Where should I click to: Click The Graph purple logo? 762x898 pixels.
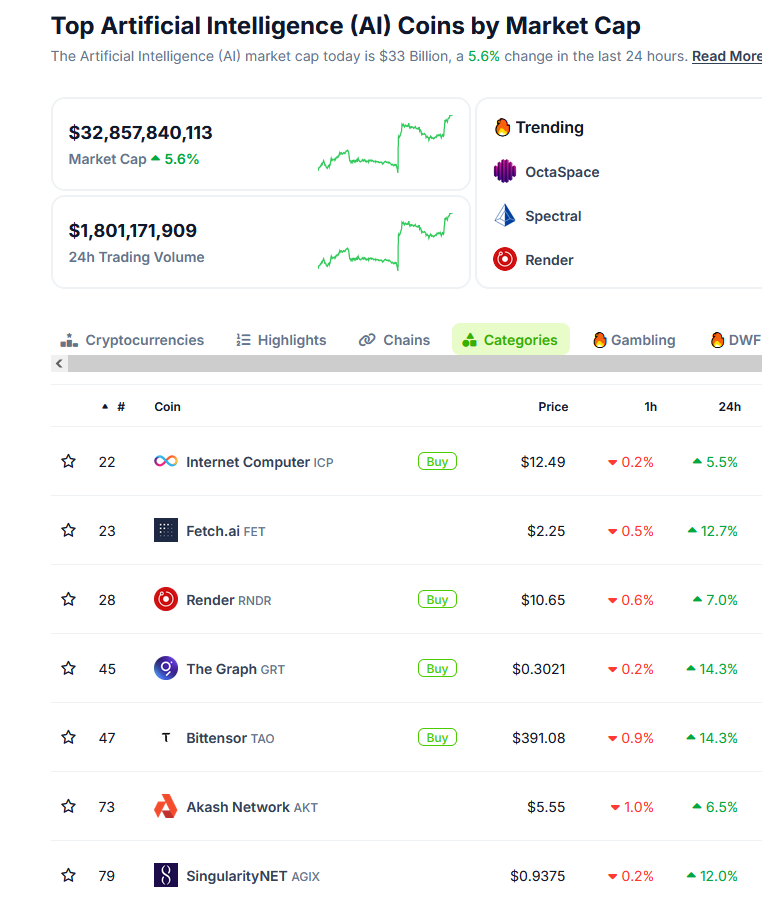pos(165,668)
